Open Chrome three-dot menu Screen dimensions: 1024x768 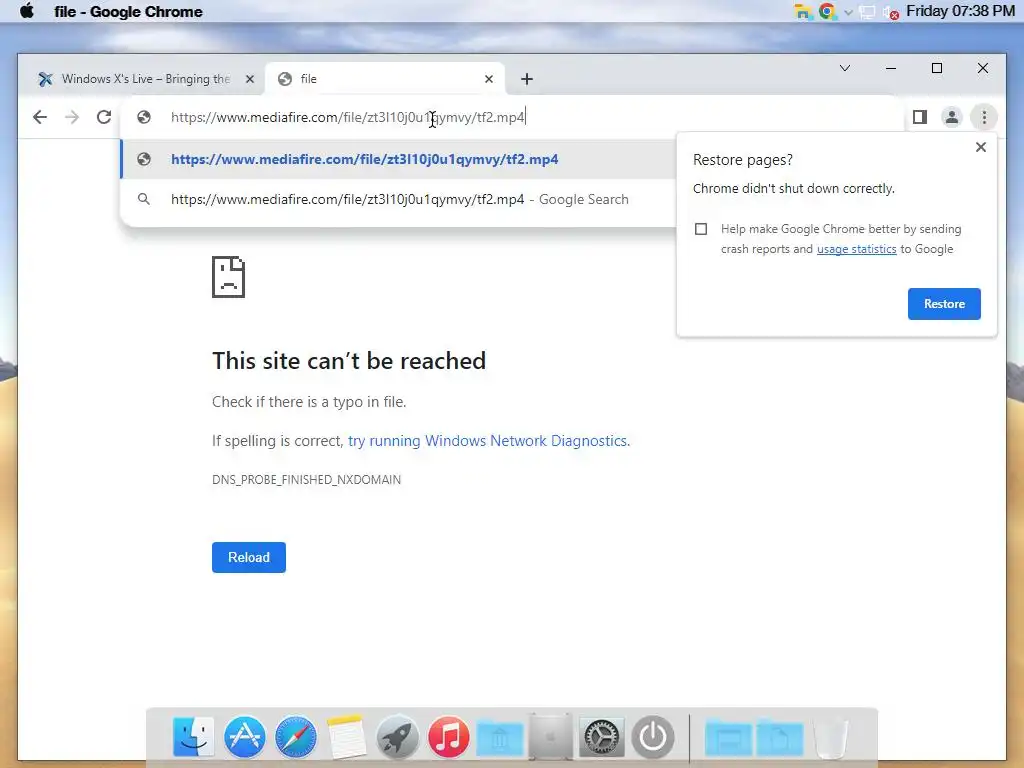[x=984, y=117]
